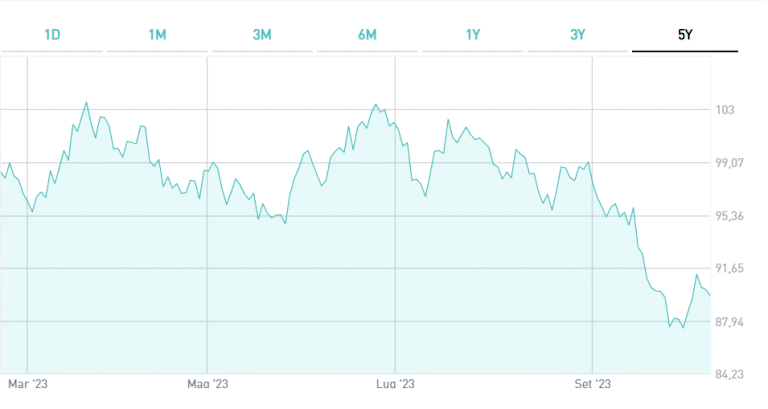Show the 3M chart period
768x409 pixels.
click(x=262, y=35)
